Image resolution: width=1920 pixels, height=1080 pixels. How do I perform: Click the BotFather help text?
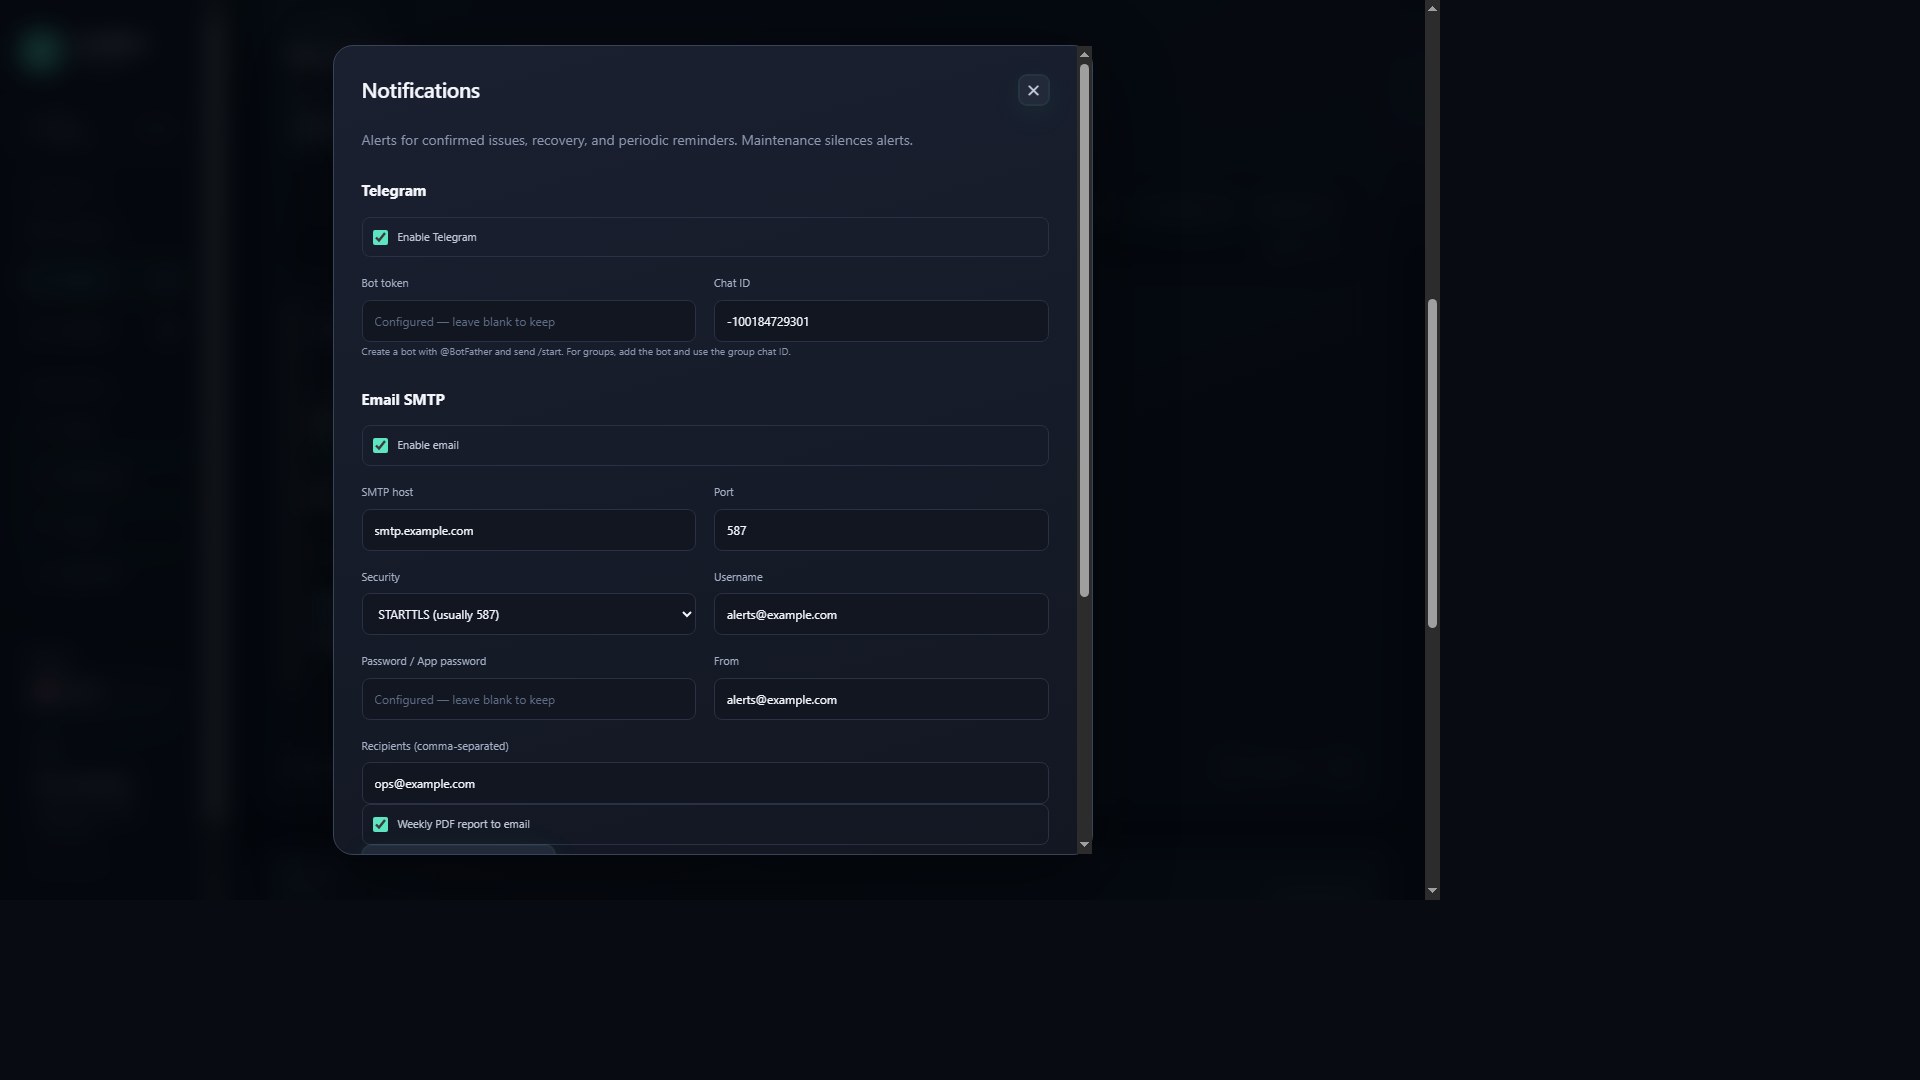click(x=575, y=352)
